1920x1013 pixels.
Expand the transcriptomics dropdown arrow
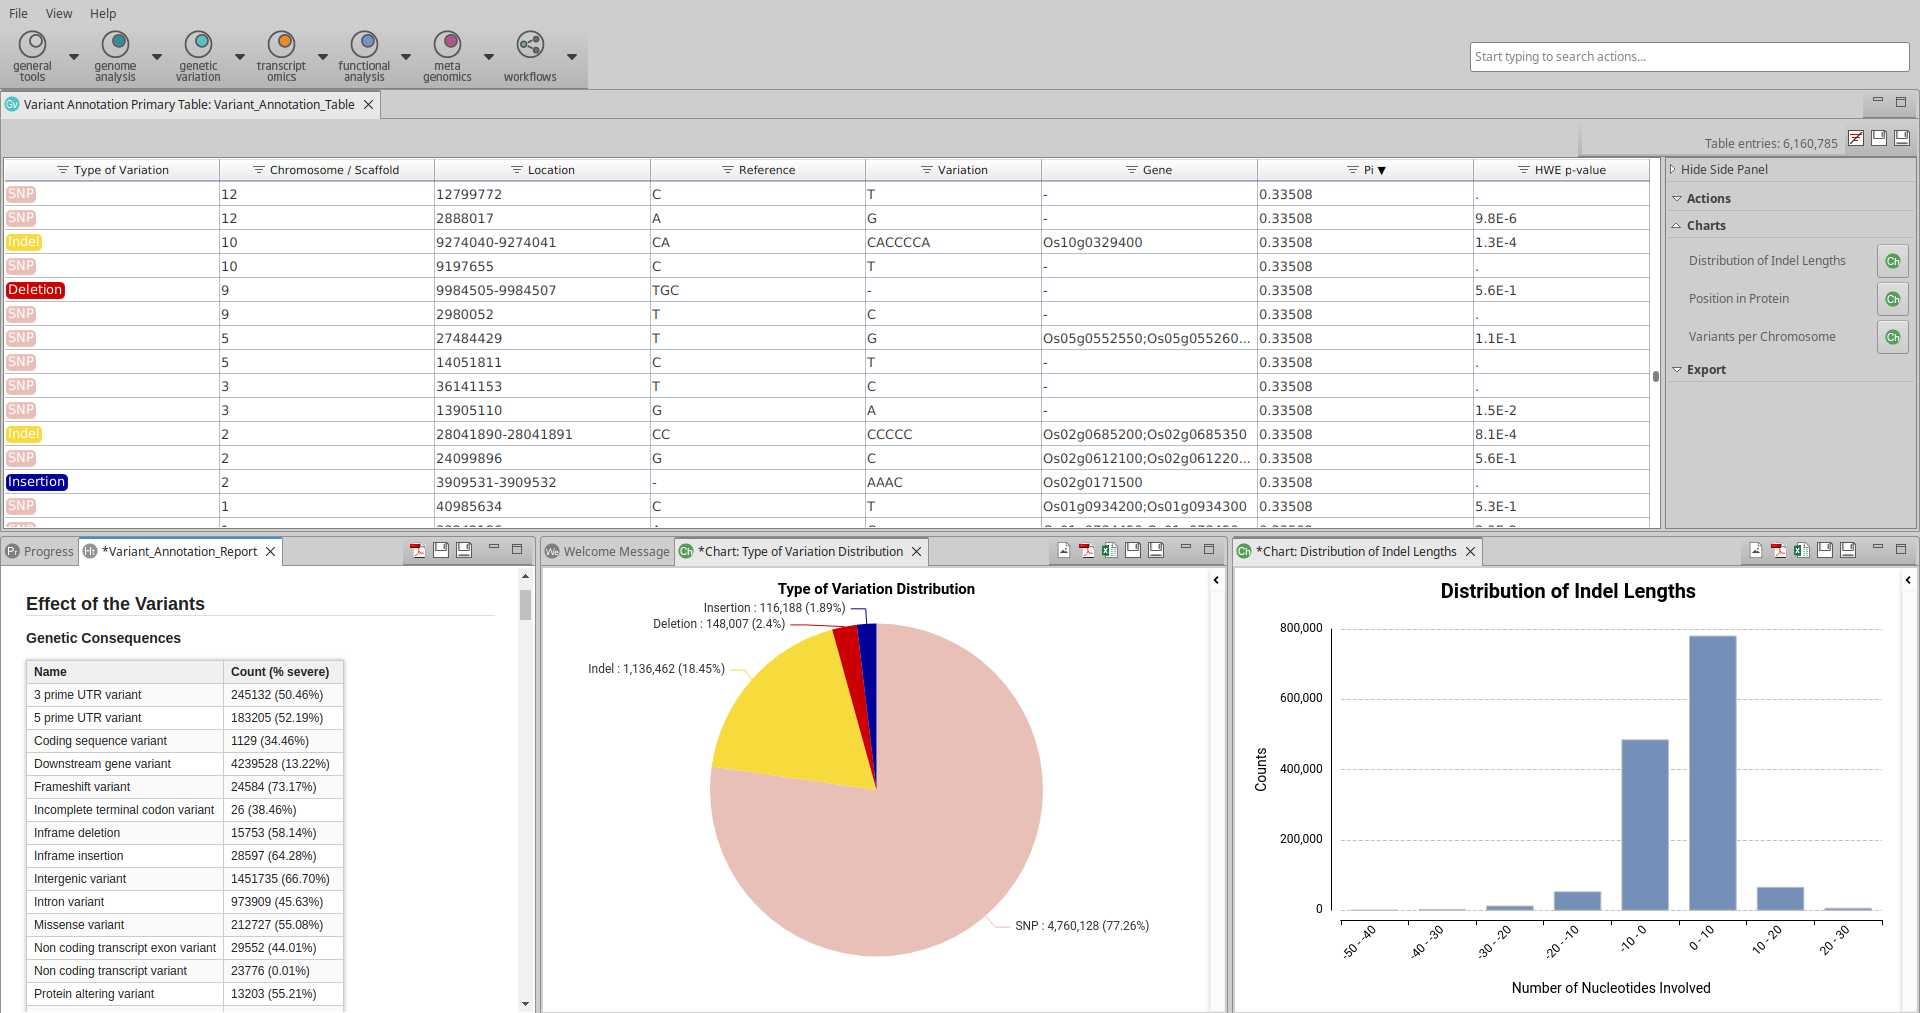pyautogui.click(x=323, y=57)
